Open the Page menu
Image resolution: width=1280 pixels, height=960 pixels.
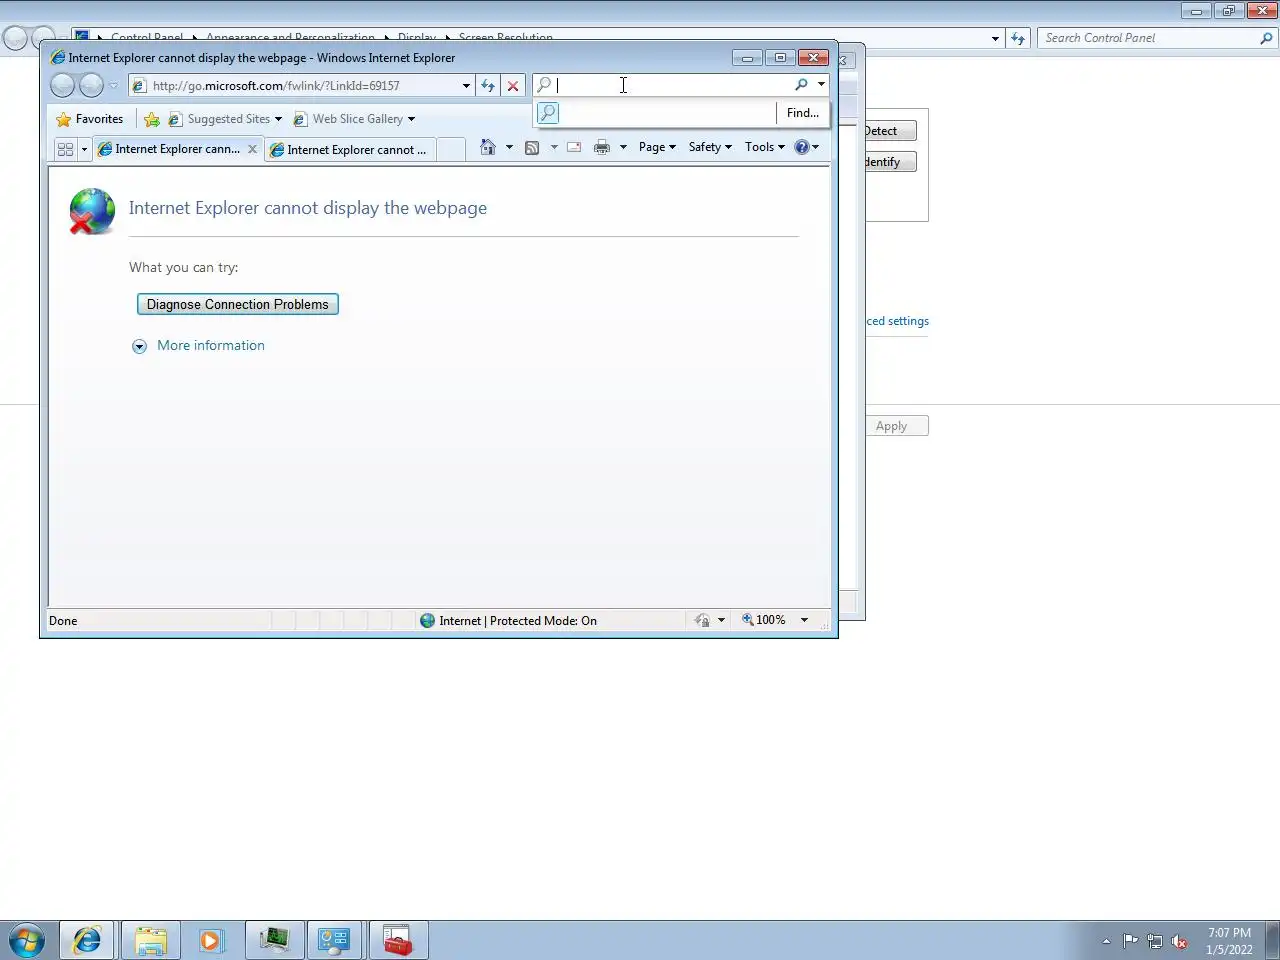coord(657,147)
